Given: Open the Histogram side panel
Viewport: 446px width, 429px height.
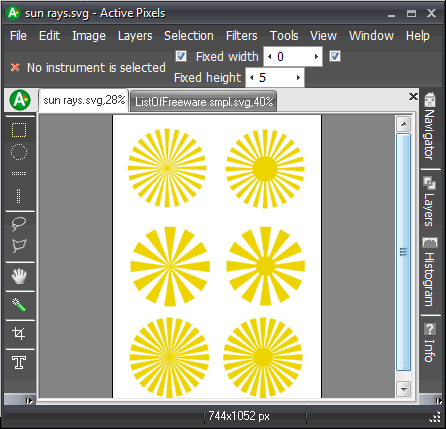Looking at the screenshot, I should click(429, 272).
